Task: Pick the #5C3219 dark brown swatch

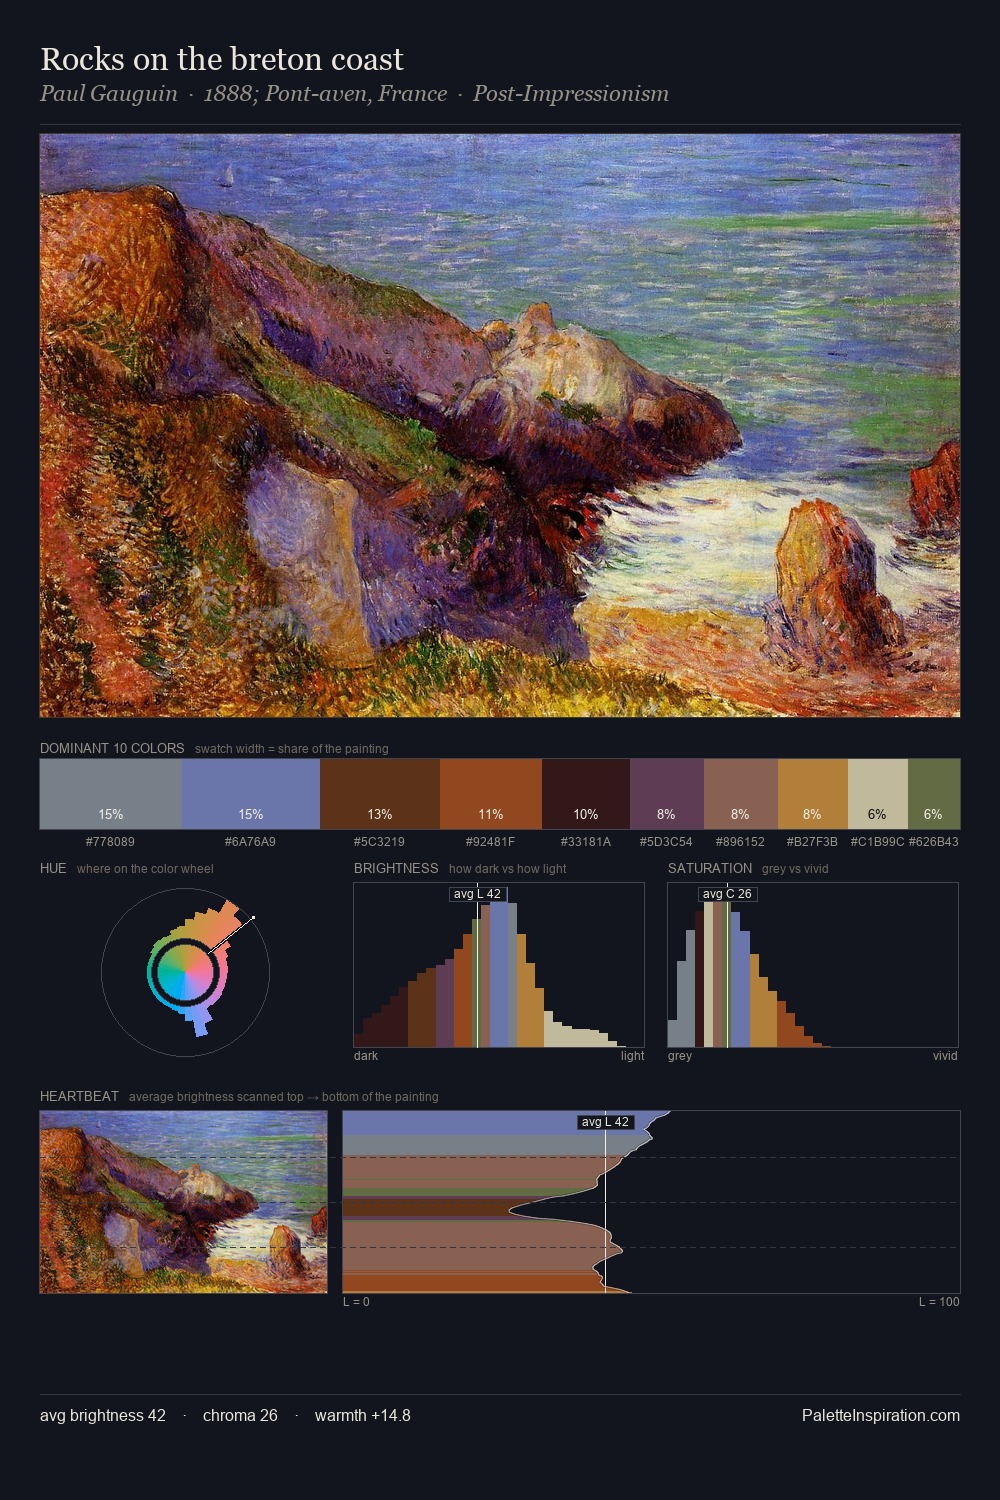Action: click(x=380, y=794)
